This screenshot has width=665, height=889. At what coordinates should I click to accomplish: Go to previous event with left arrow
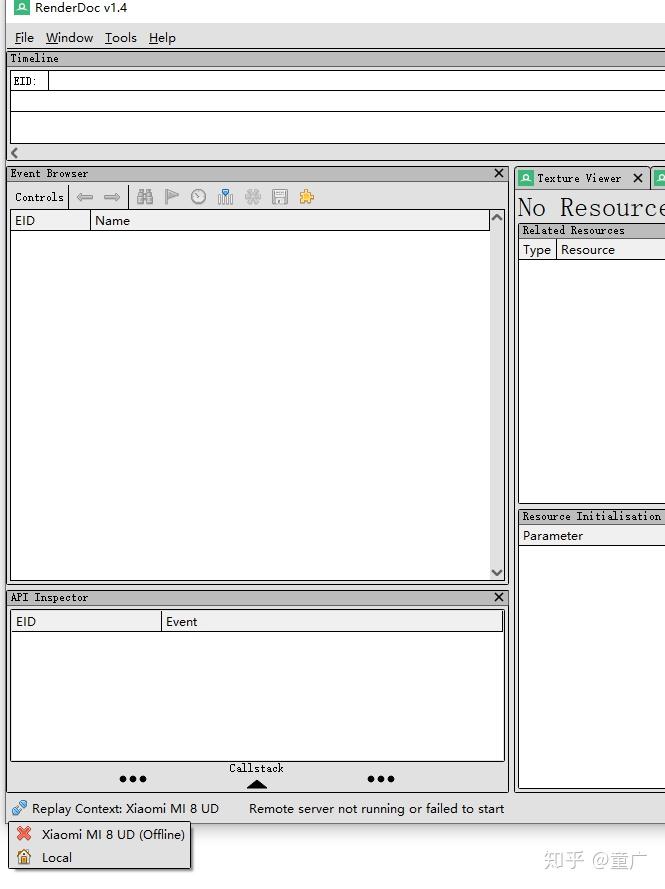point(85,197)
